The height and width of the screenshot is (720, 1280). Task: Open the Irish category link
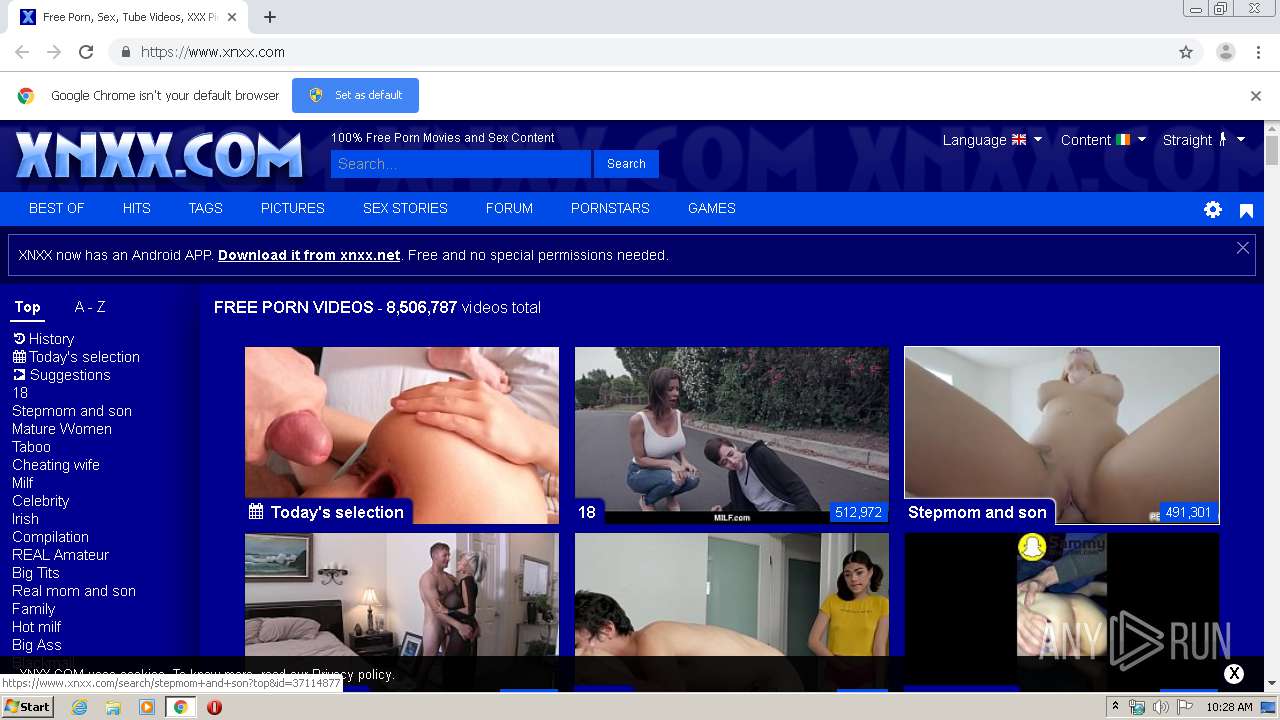(x=26, y=519)
